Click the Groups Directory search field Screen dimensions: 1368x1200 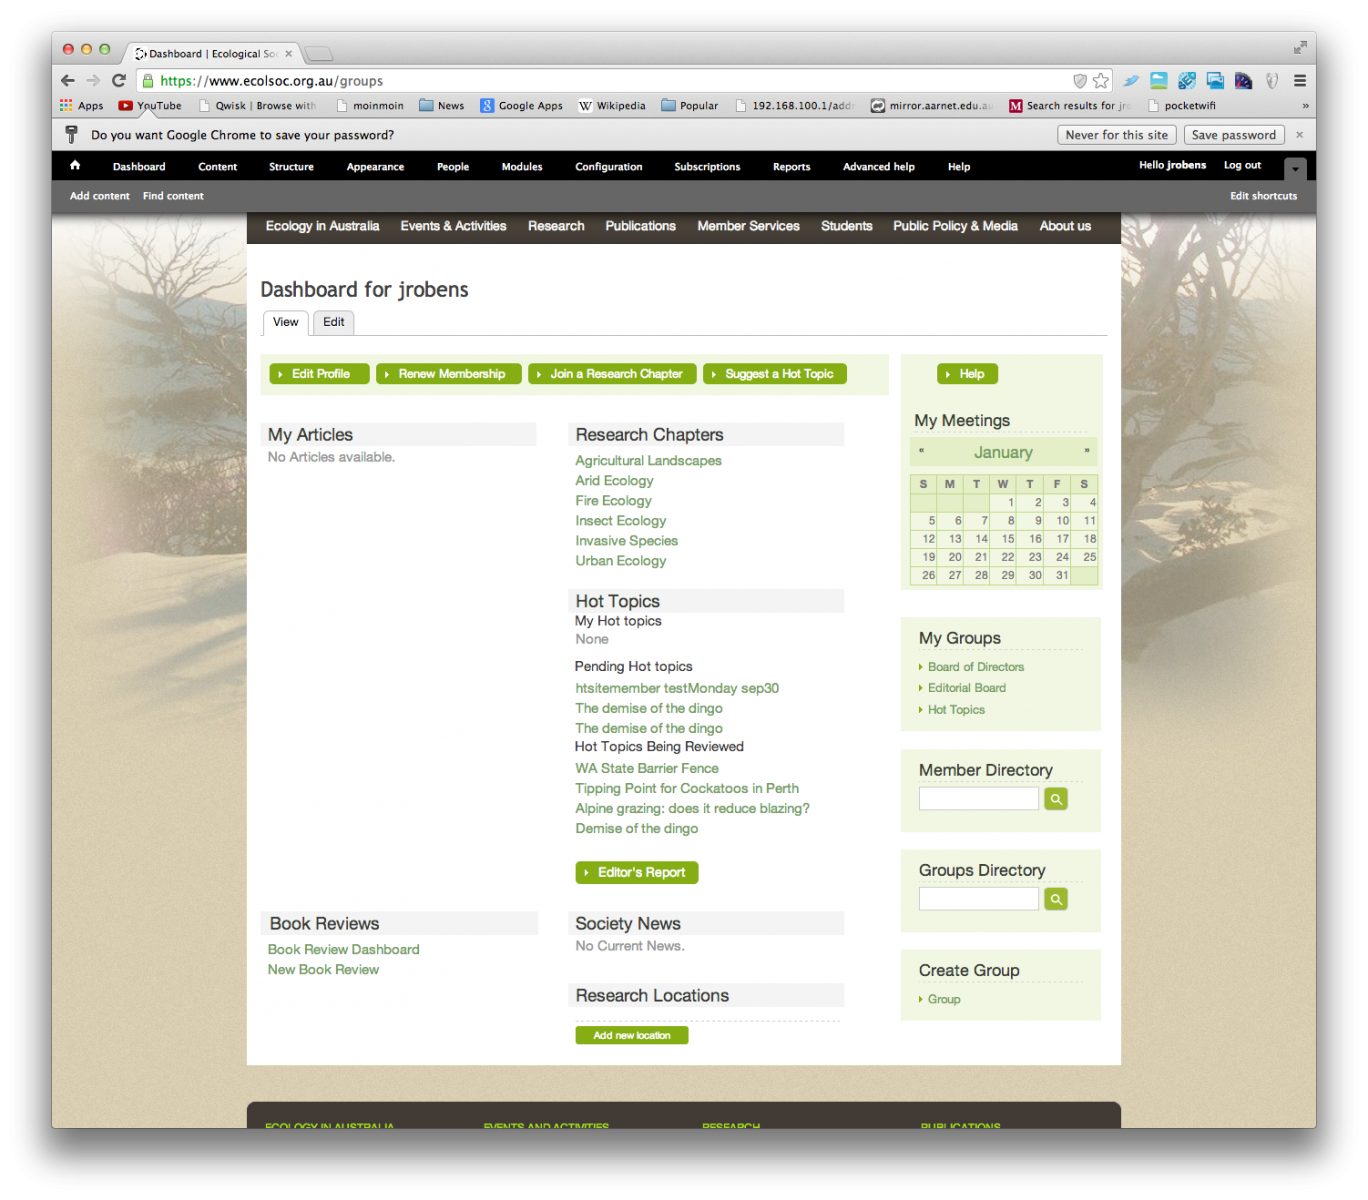click(979, 899)
